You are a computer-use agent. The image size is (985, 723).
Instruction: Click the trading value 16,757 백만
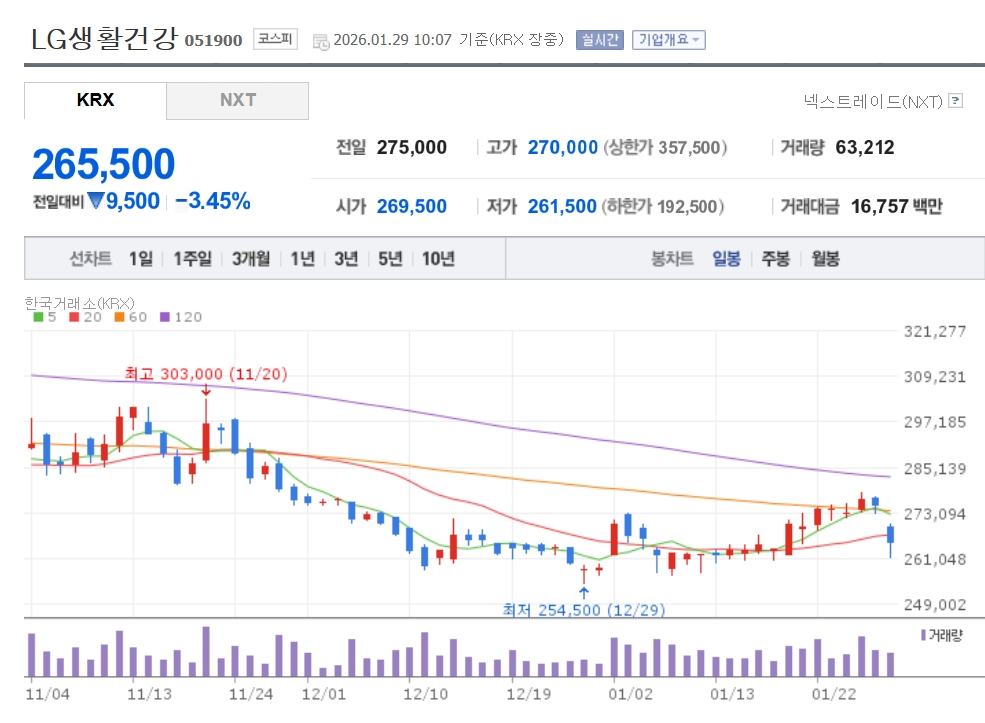pos(896,206)
